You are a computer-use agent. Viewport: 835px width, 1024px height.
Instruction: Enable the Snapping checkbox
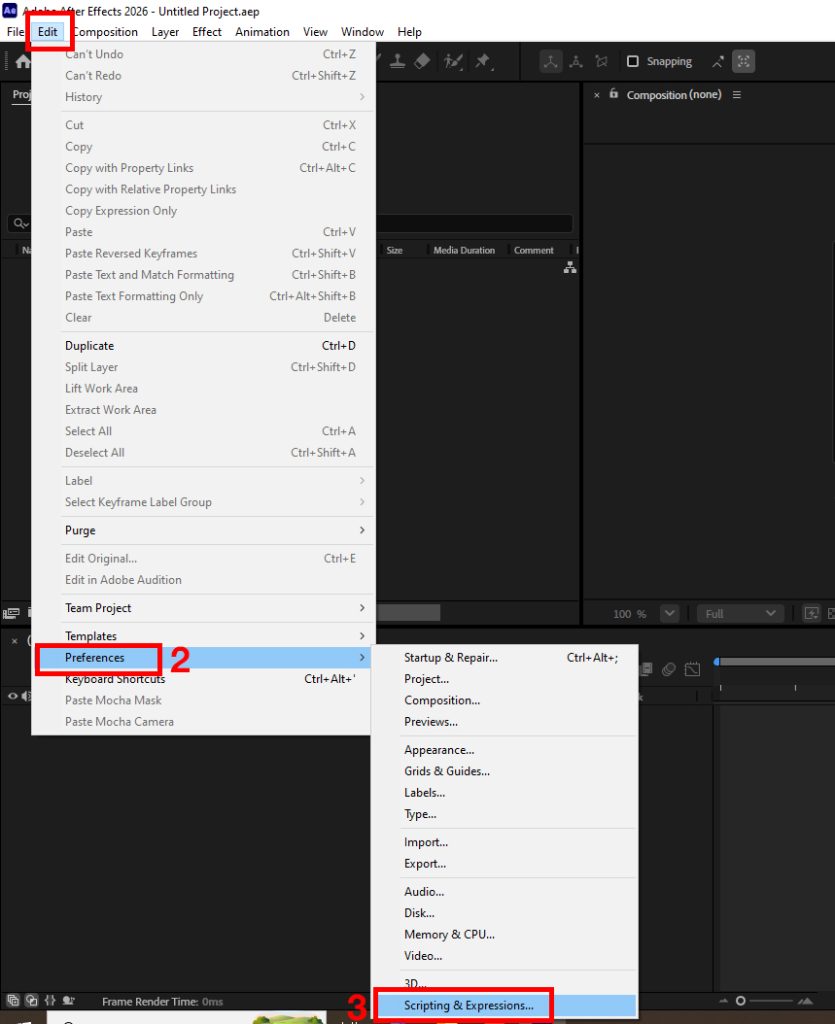633,61
